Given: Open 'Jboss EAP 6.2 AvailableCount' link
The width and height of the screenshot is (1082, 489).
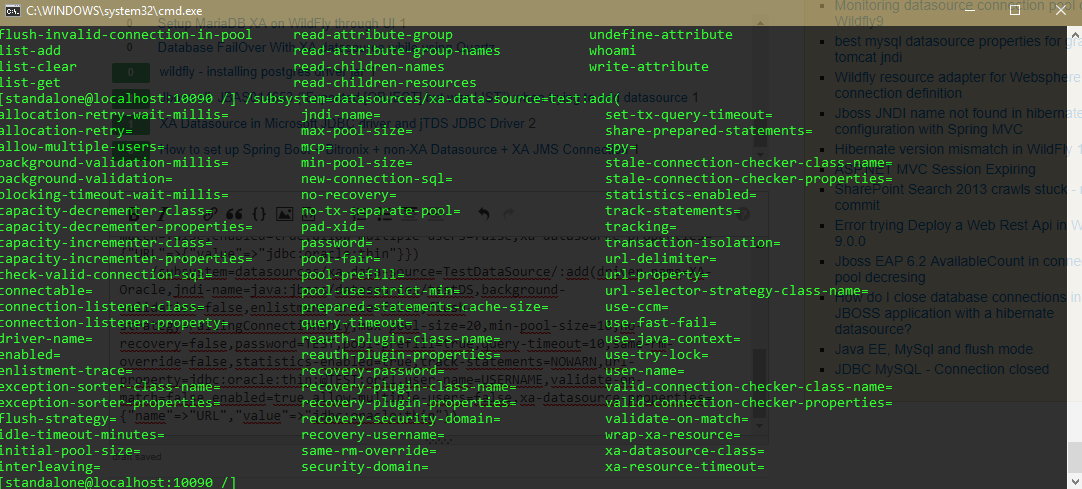Looking at the screenshot, I should (x=957, y=269).
